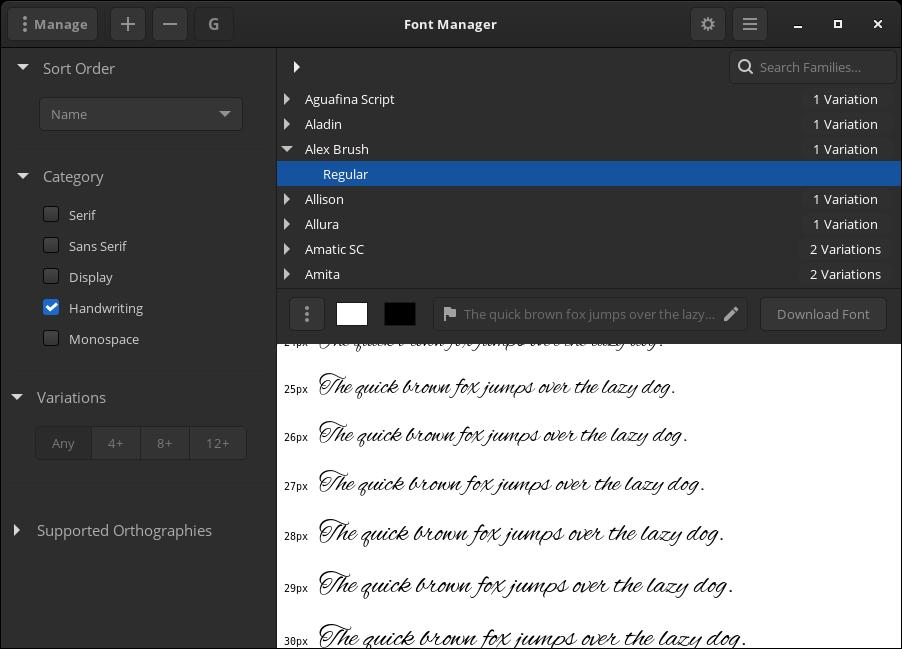Collapse the Variations section

click(x=17, y=397)
